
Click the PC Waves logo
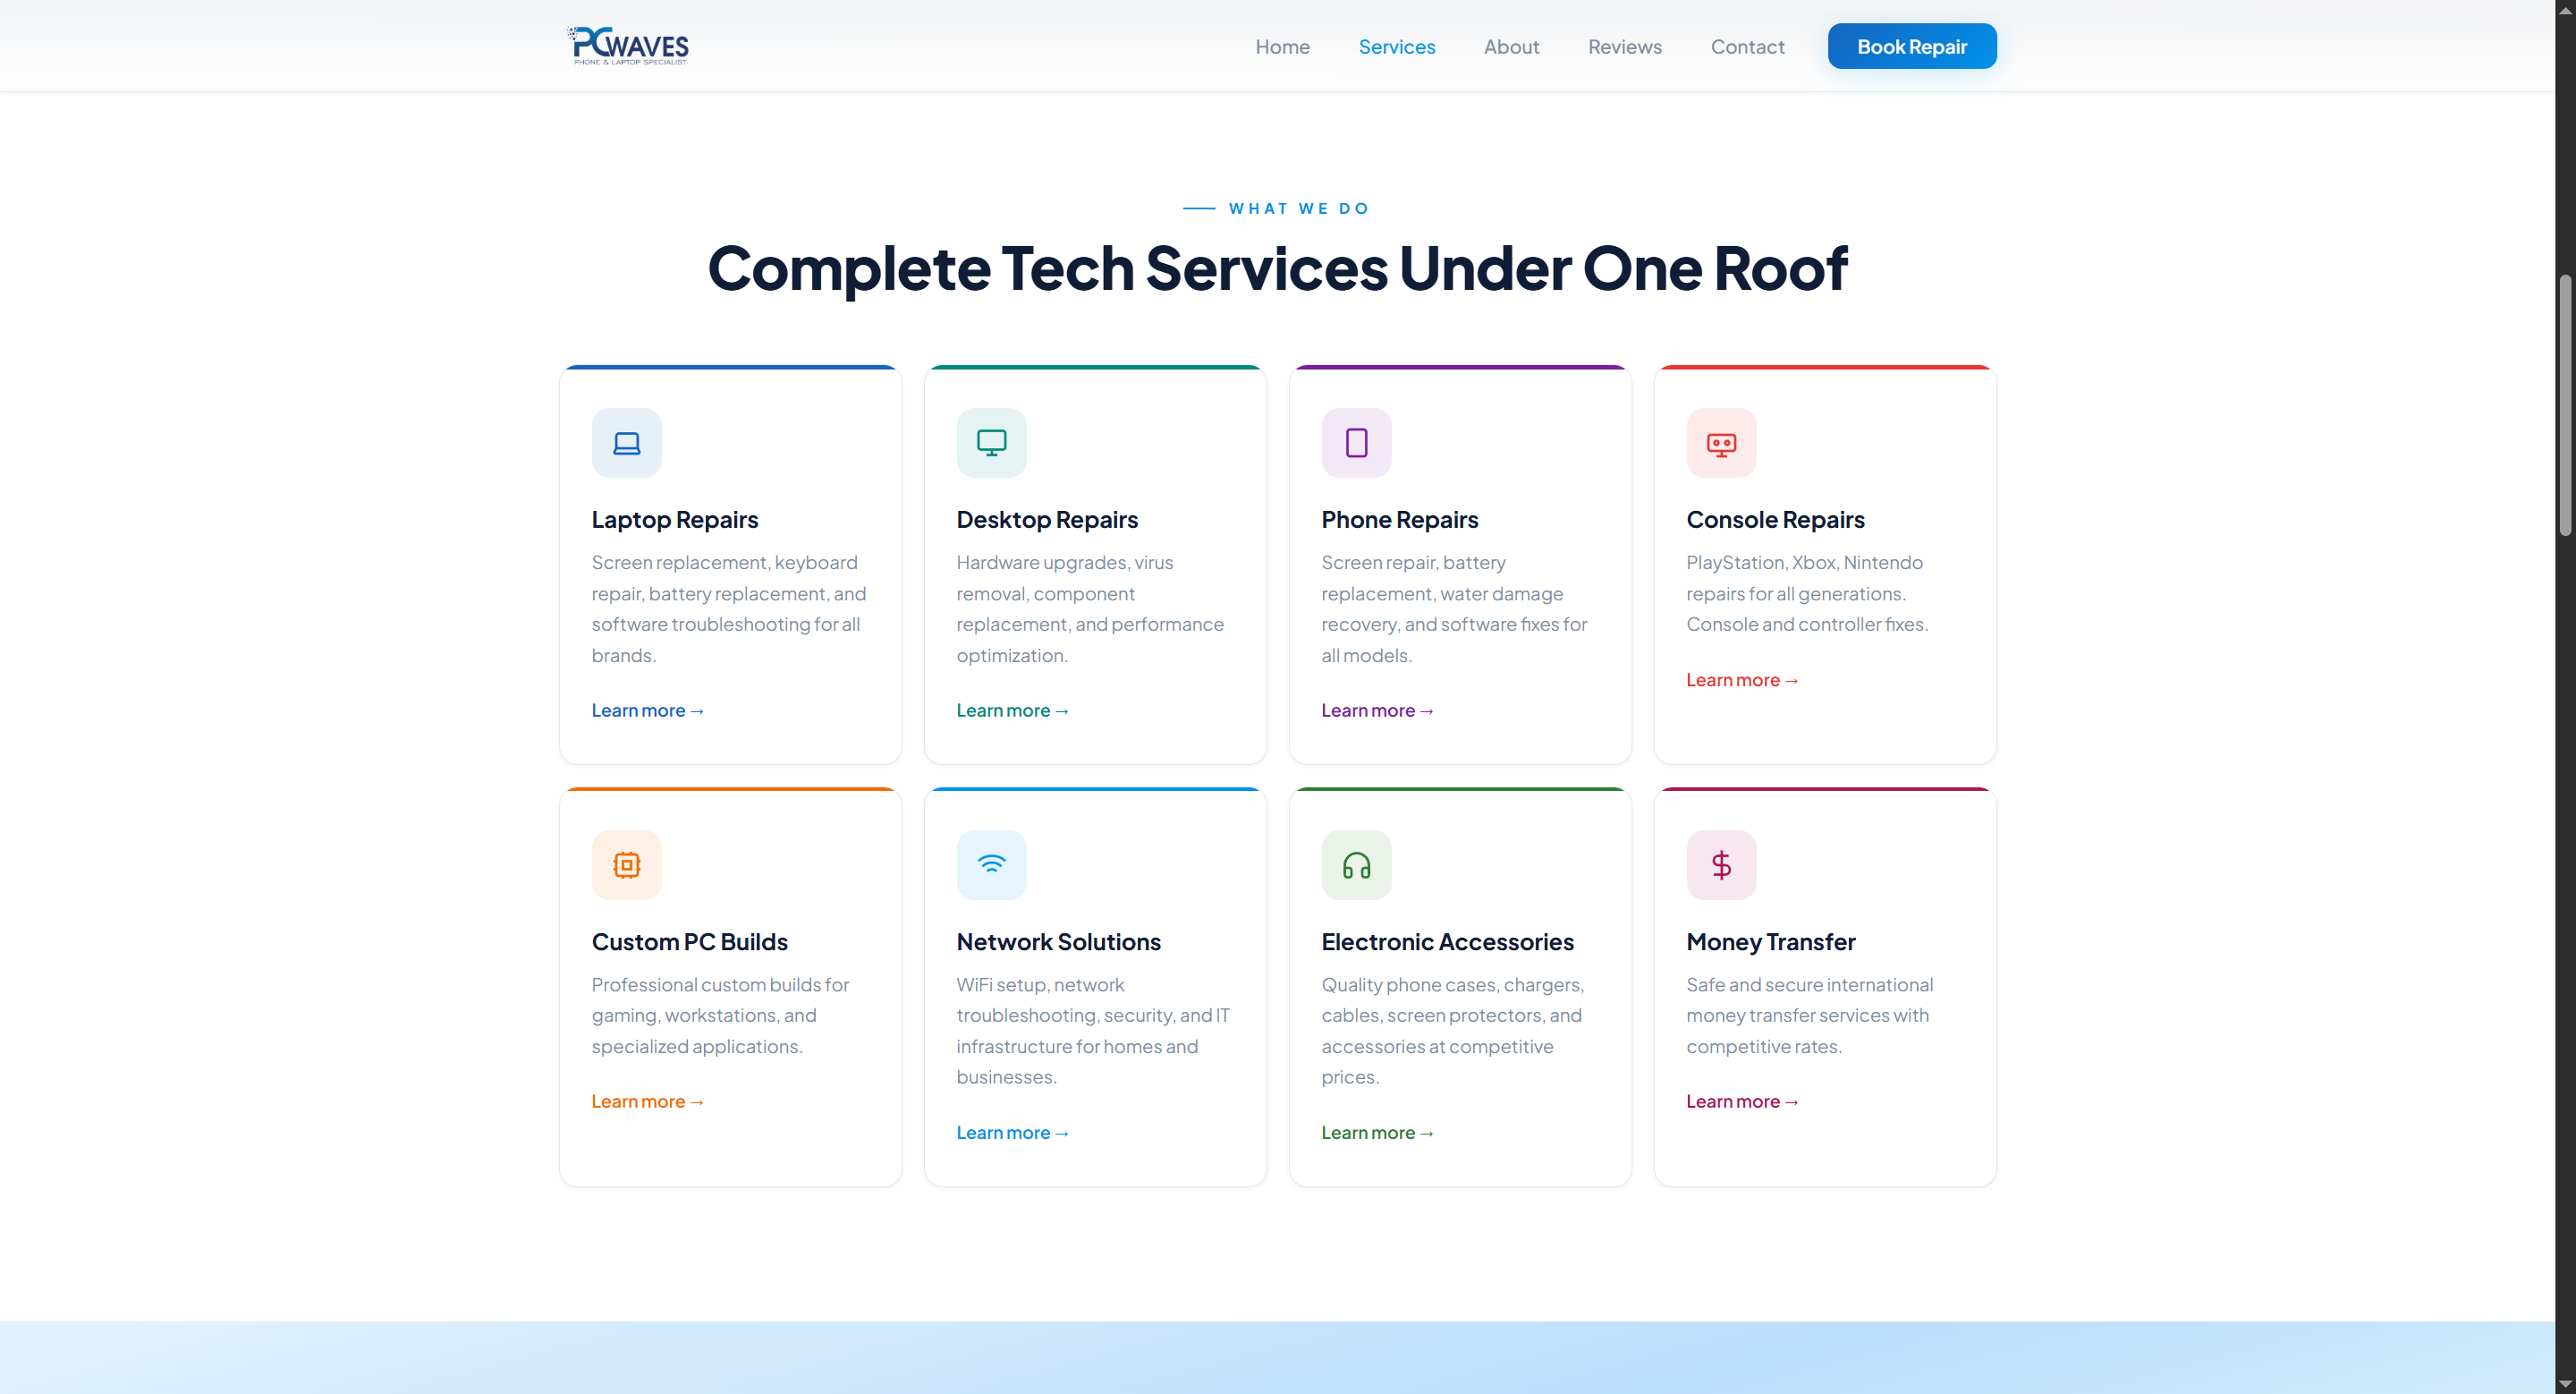pos(628,46)
